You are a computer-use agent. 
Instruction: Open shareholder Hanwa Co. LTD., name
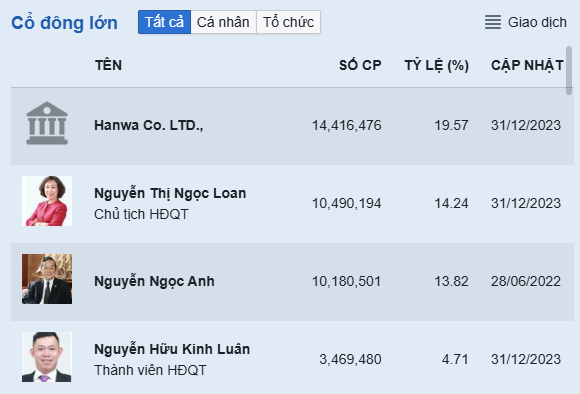tap(149, 125)
